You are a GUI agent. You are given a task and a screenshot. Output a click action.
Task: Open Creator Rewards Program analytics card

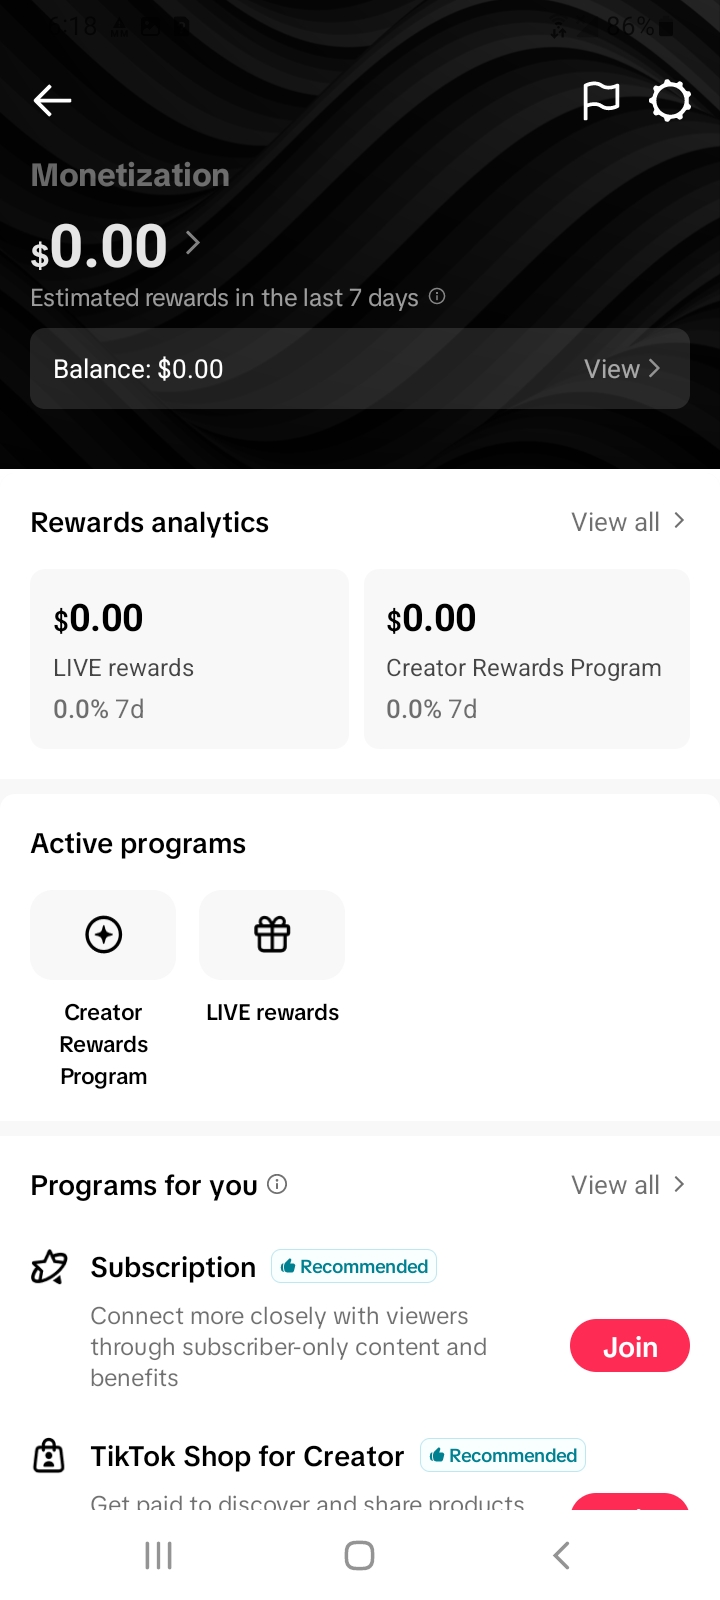pyautogui.click(x=527, y=659)
